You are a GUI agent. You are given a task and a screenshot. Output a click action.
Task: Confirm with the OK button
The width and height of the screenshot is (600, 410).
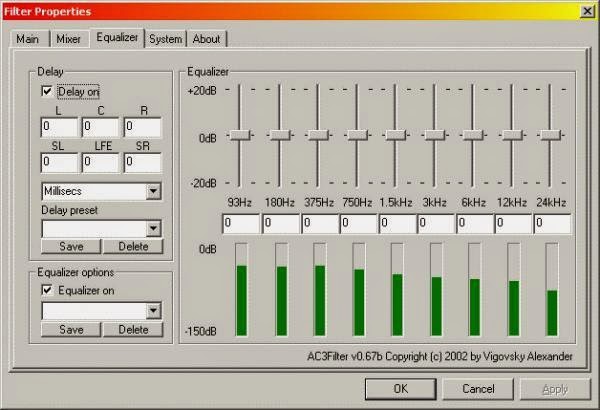(x=401, y=389)
